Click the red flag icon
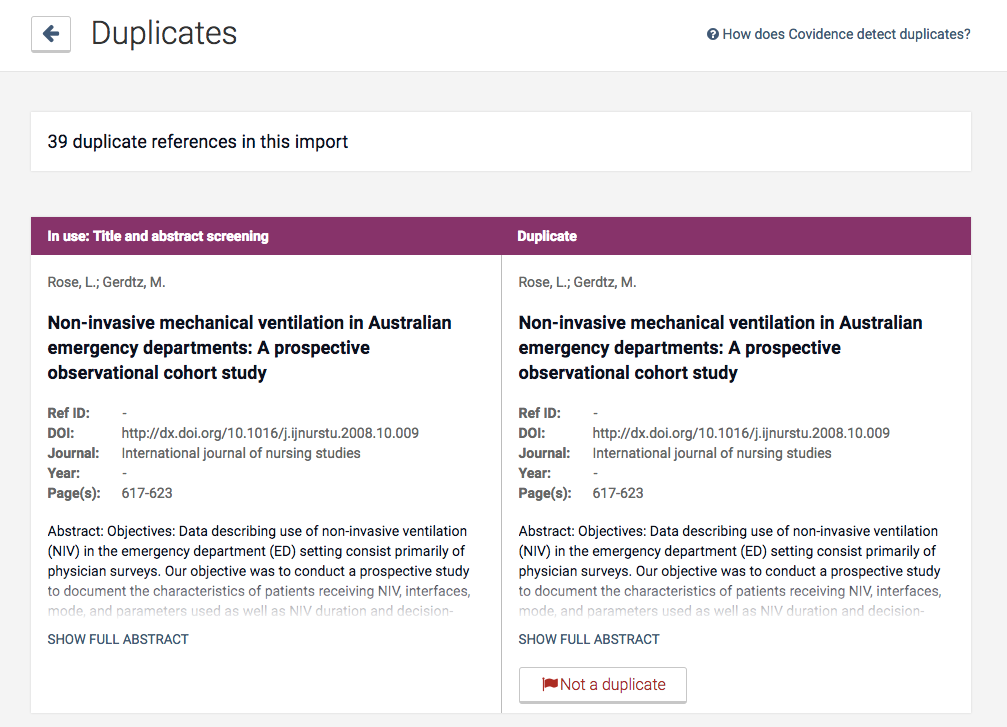This screenshot has width=1007, height=727. pos(549,684)
